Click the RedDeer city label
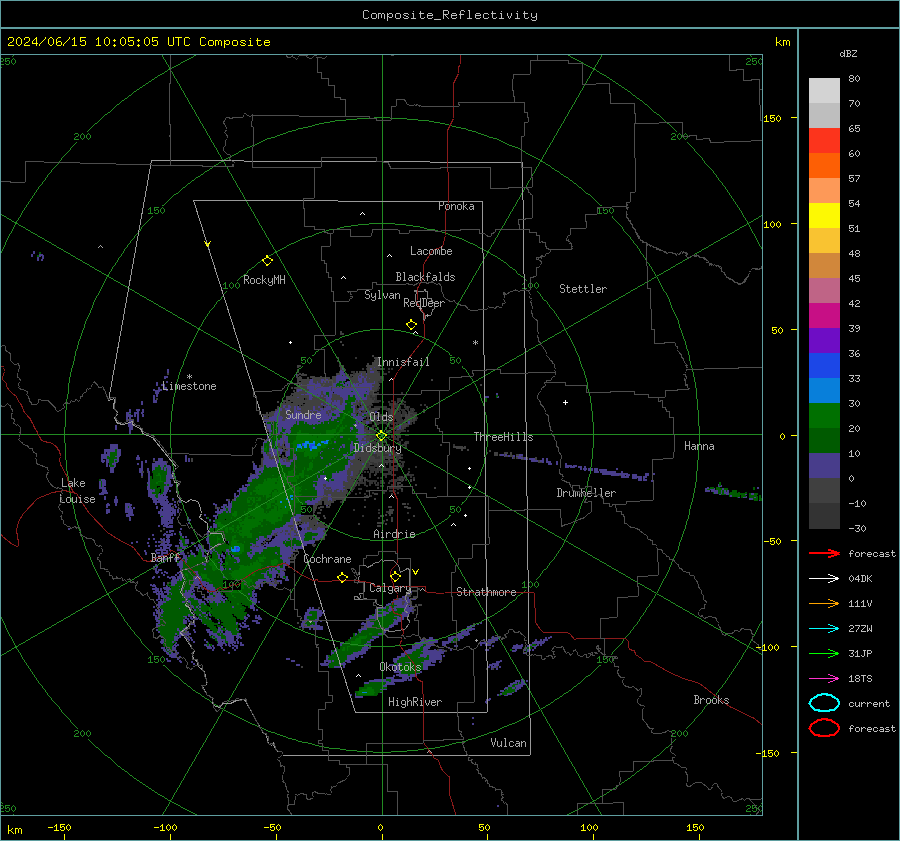 (424, 303)
